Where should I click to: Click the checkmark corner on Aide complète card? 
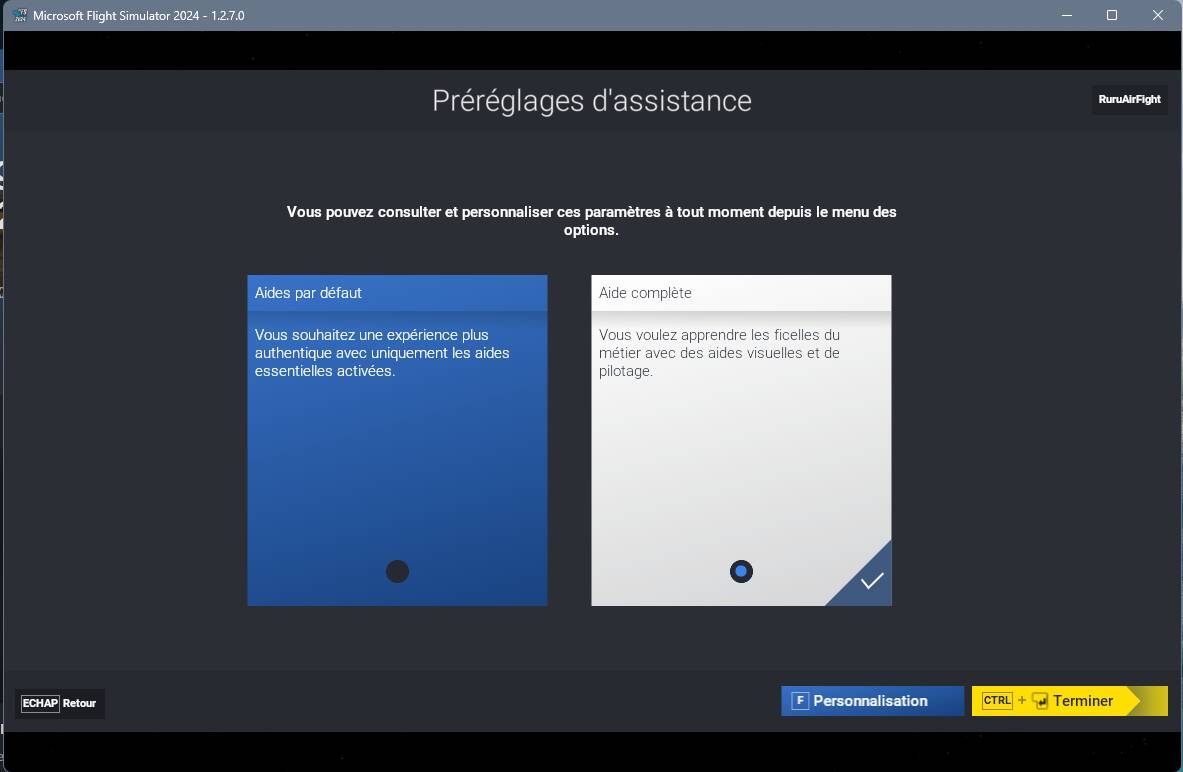point(871,581)
